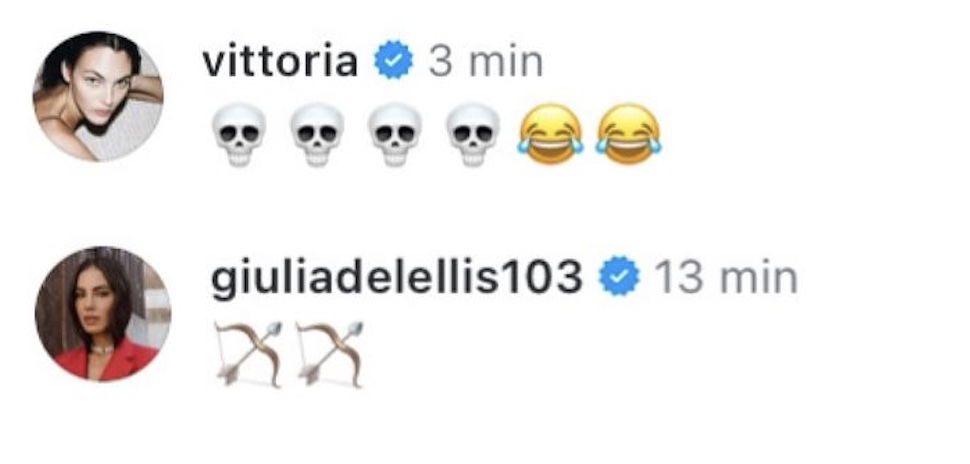Click the third skull emoji
The width and height of the screenshot is (970, 464).
[x=395, y=135]
